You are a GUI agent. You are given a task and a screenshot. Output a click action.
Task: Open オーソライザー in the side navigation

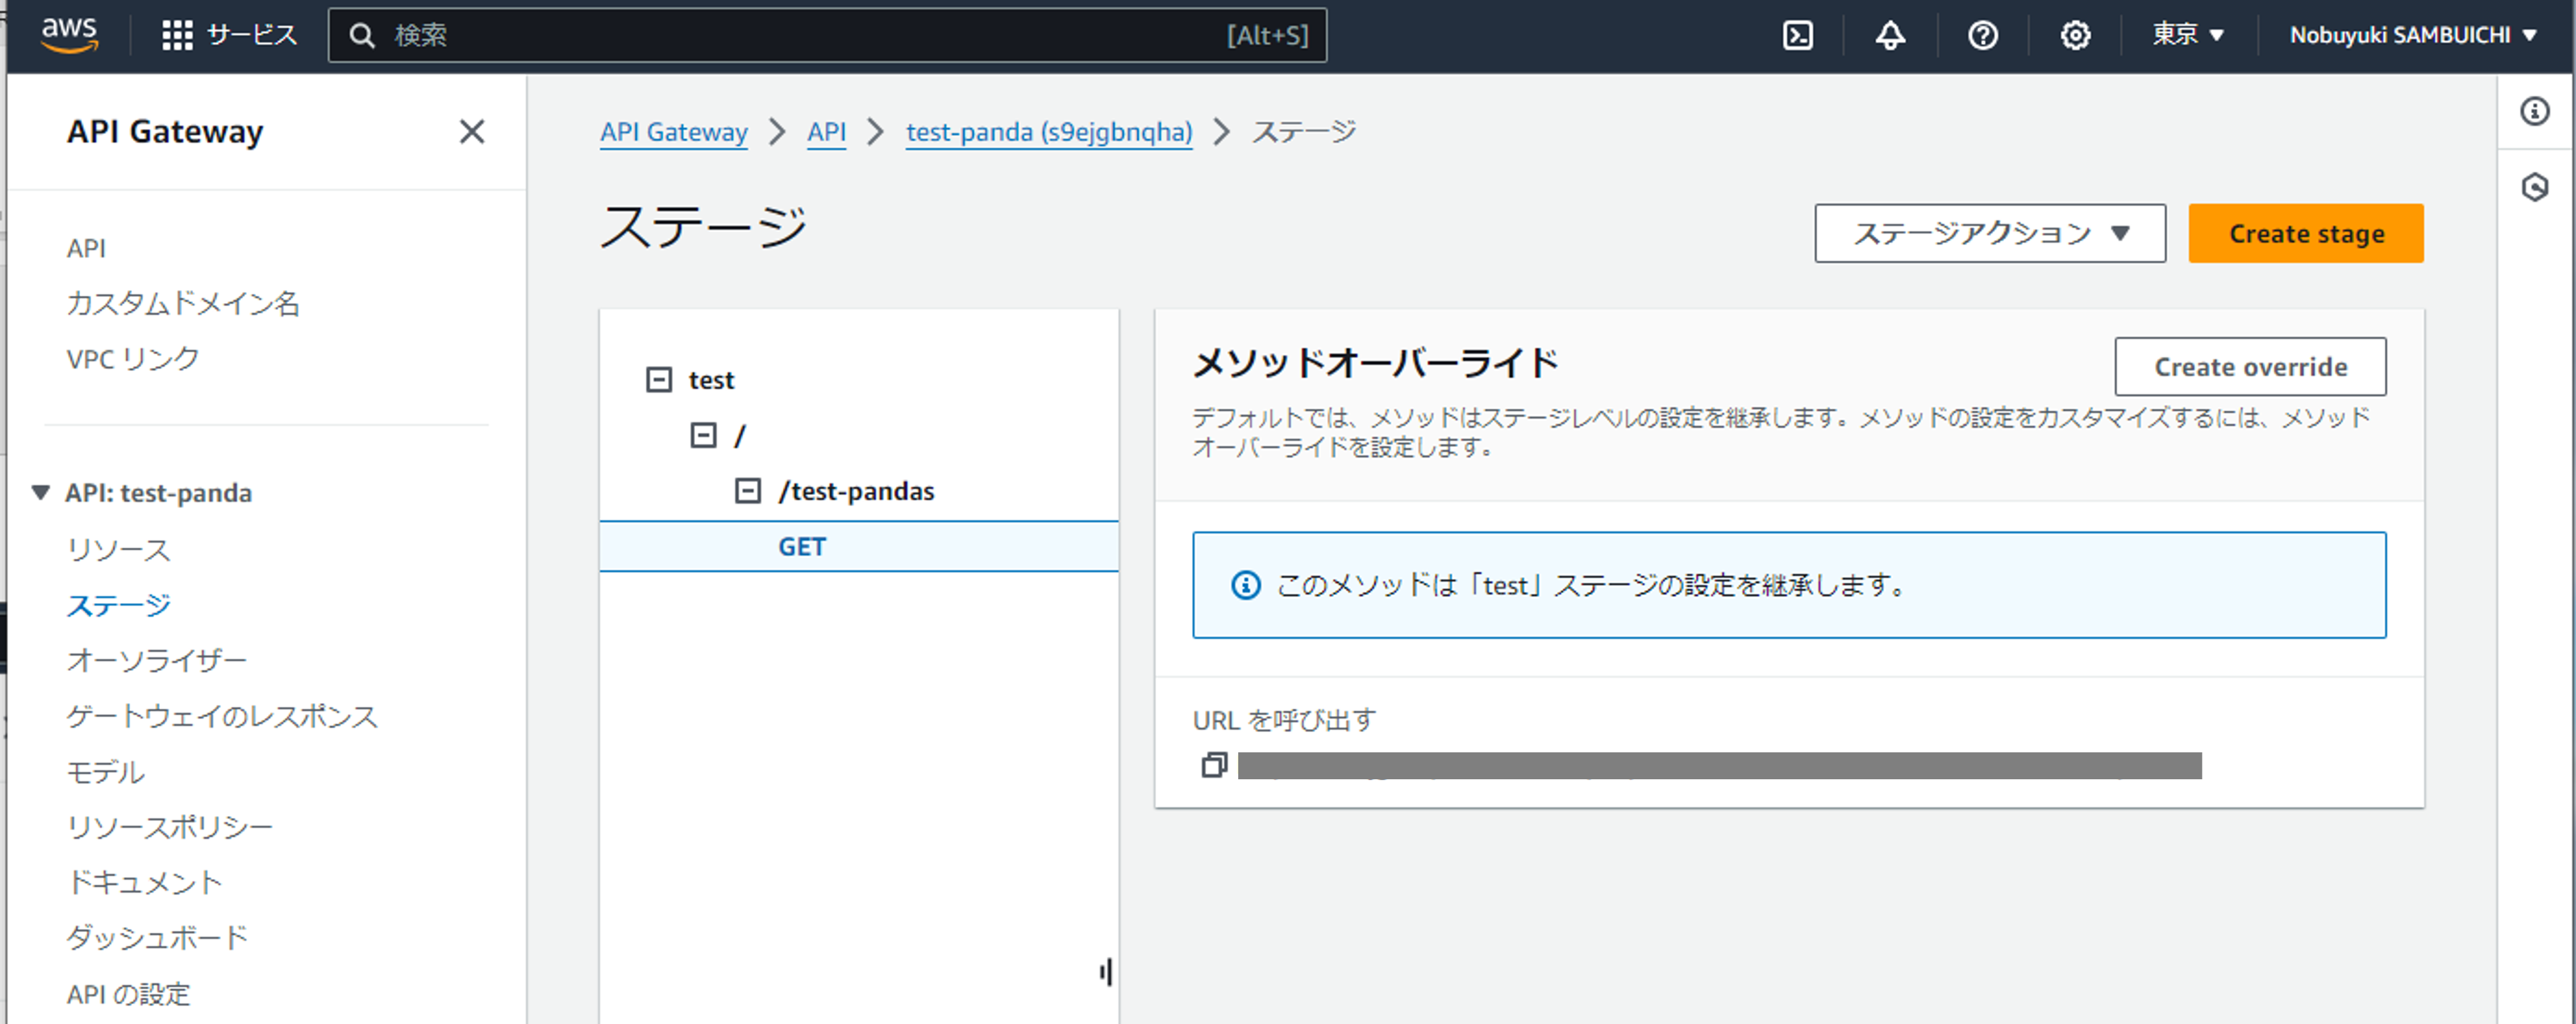[x=156, y=660]
